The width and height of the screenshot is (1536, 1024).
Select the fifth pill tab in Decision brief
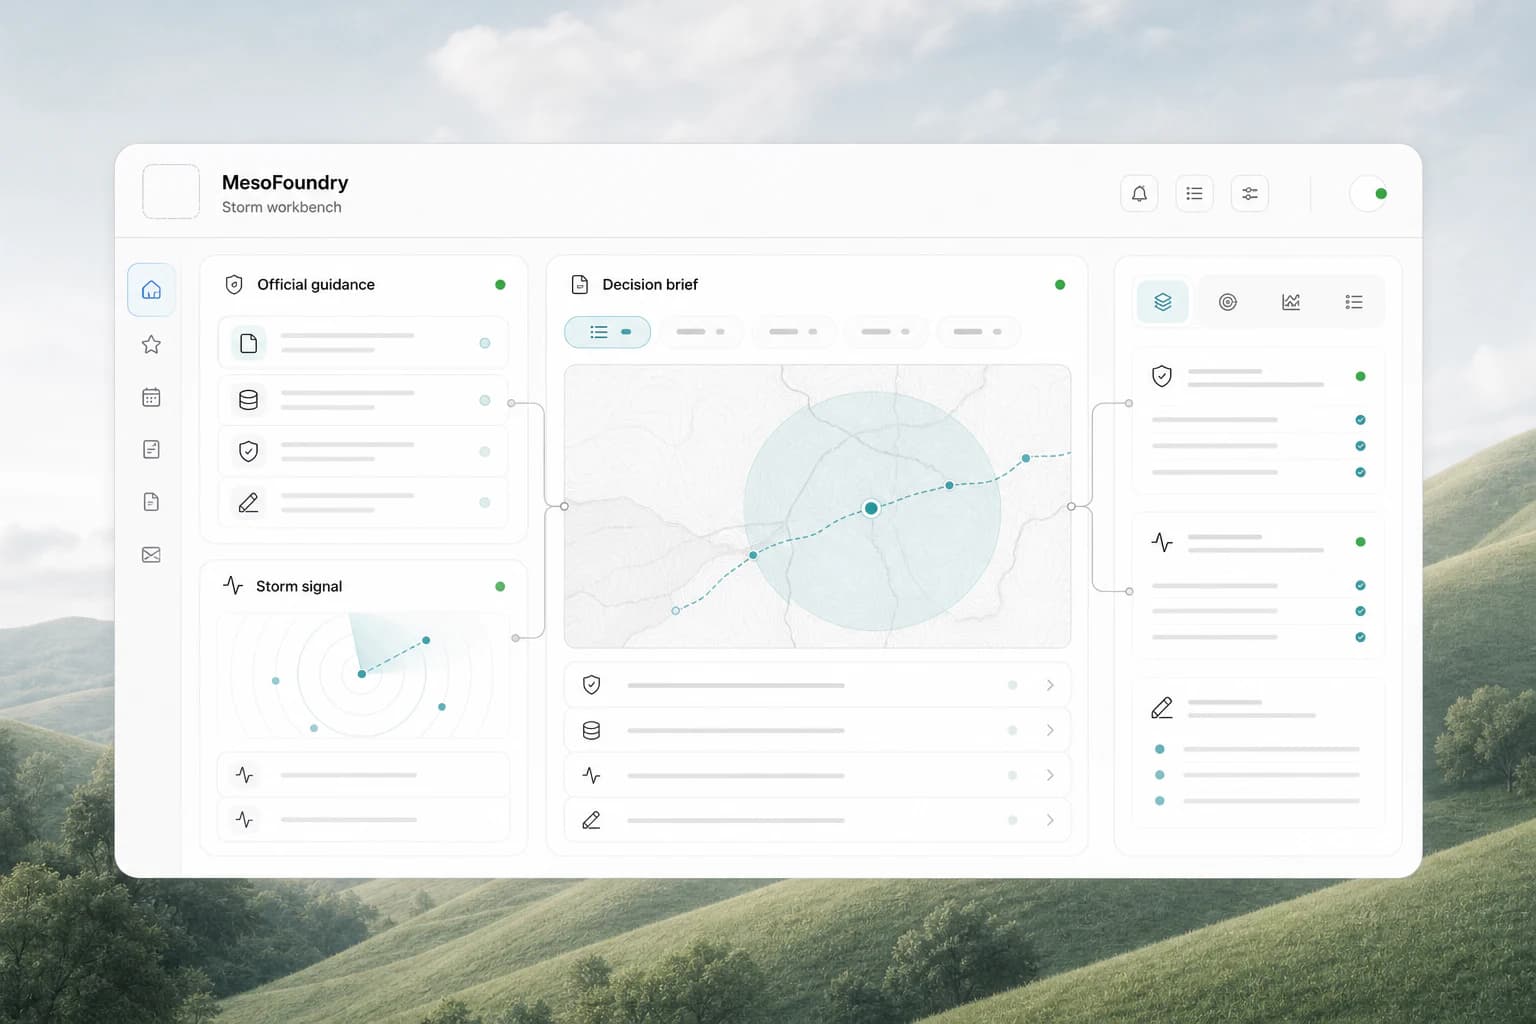(x=977, y=332)
